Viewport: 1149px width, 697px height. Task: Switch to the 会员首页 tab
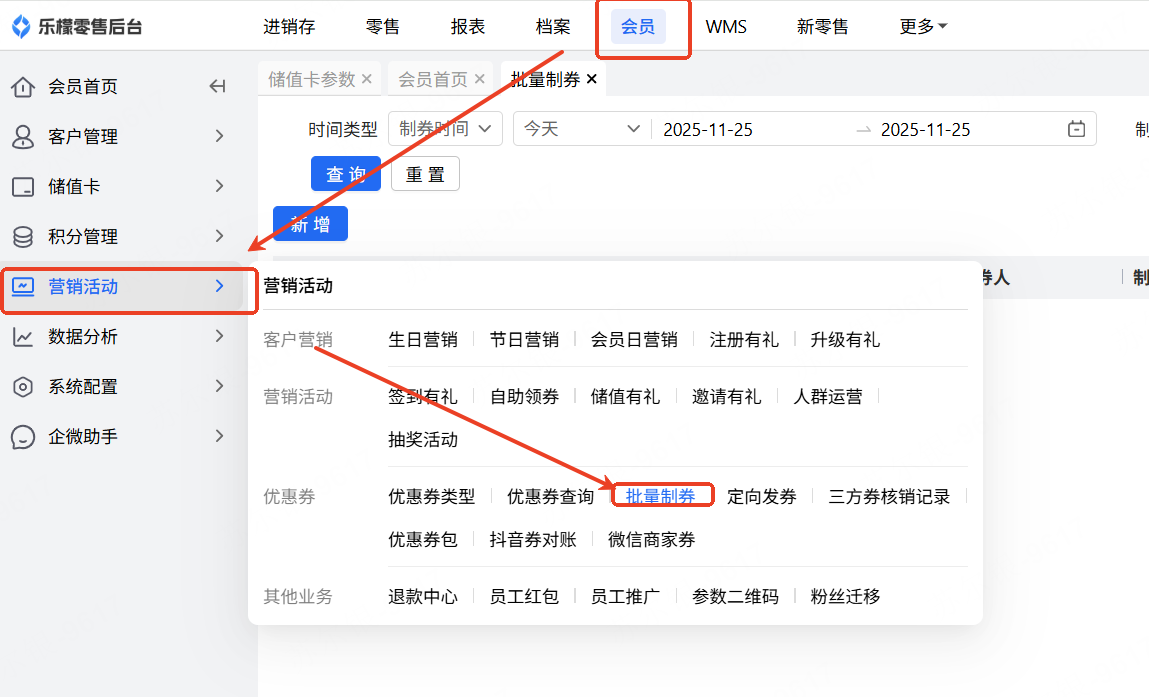[x=432, y=78]
